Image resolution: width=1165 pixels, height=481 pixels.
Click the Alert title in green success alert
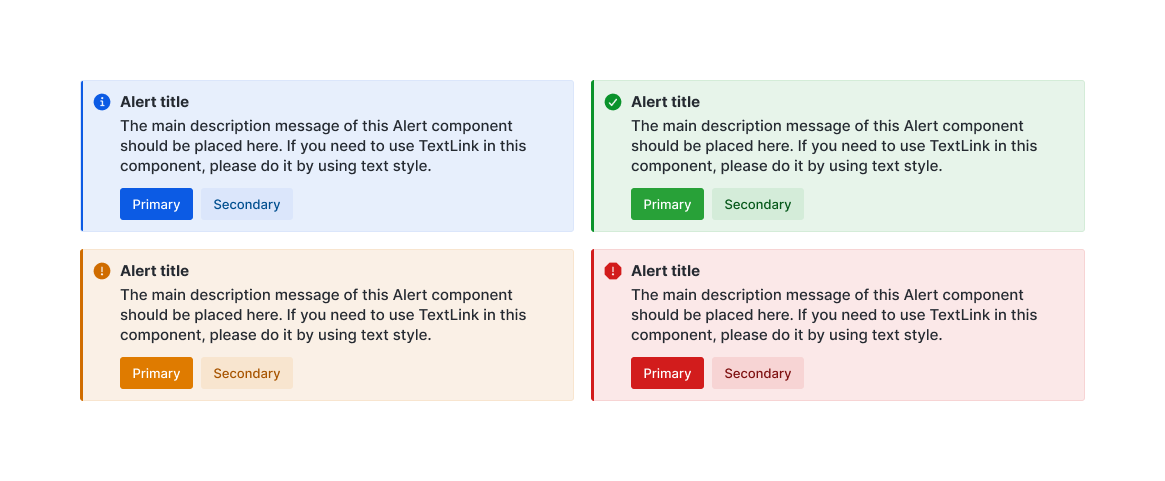tap(665, 102)
